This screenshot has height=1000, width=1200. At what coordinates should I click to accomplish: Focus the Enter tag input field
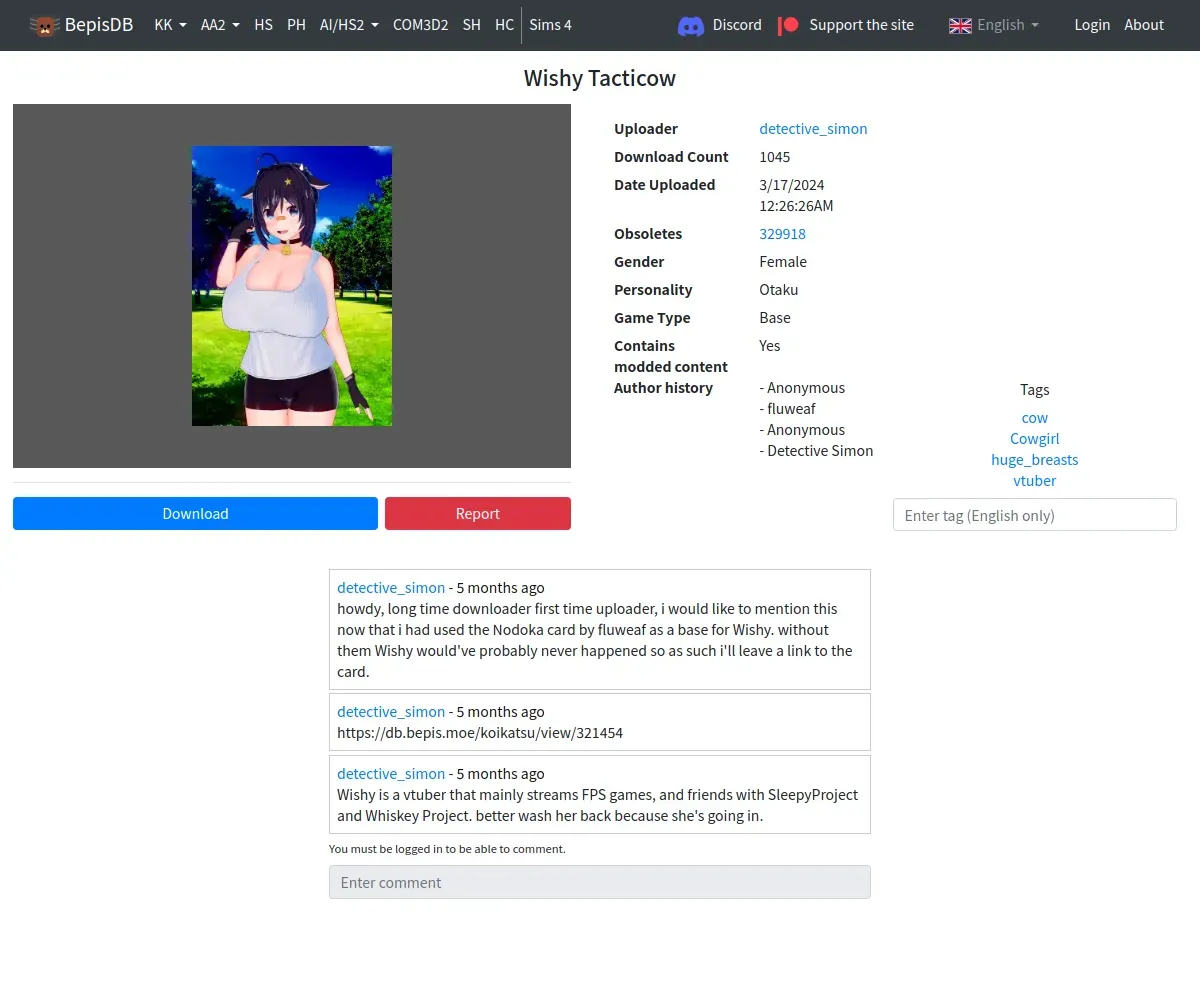pyautogui.click(x=1035, y=515)
